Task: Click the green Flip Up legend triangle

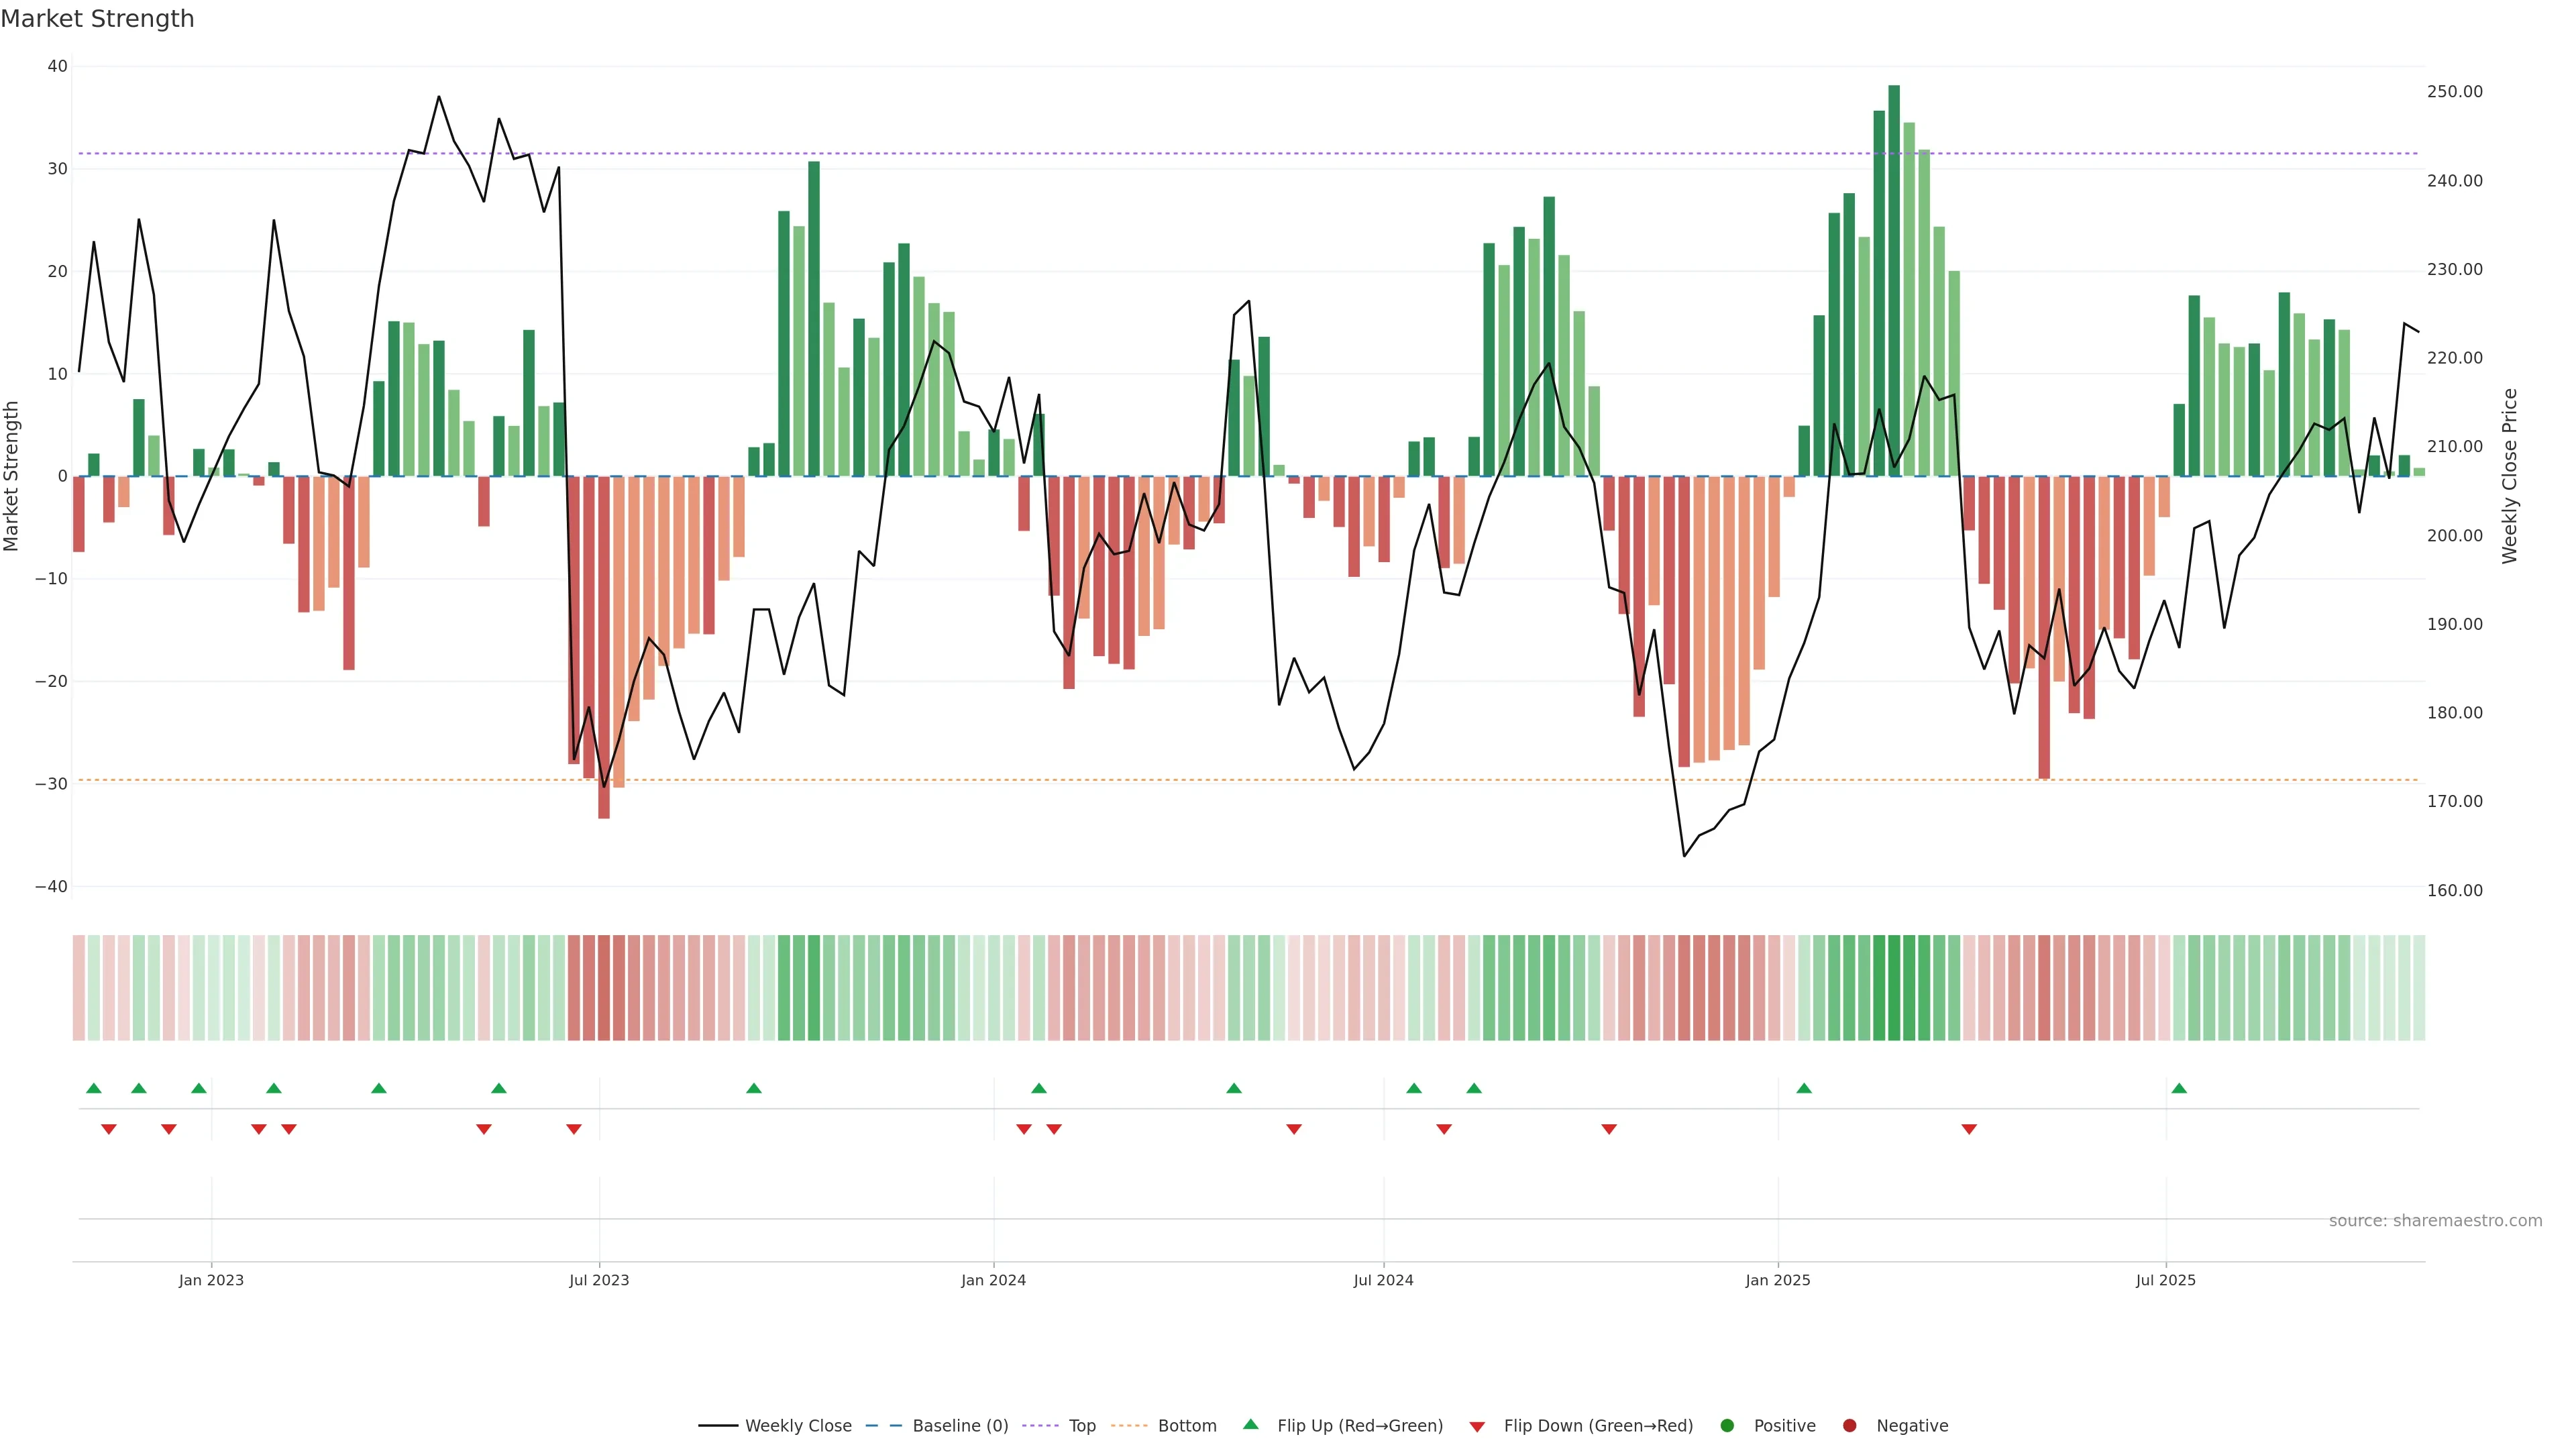Action: click(x=1250, y=1425)
